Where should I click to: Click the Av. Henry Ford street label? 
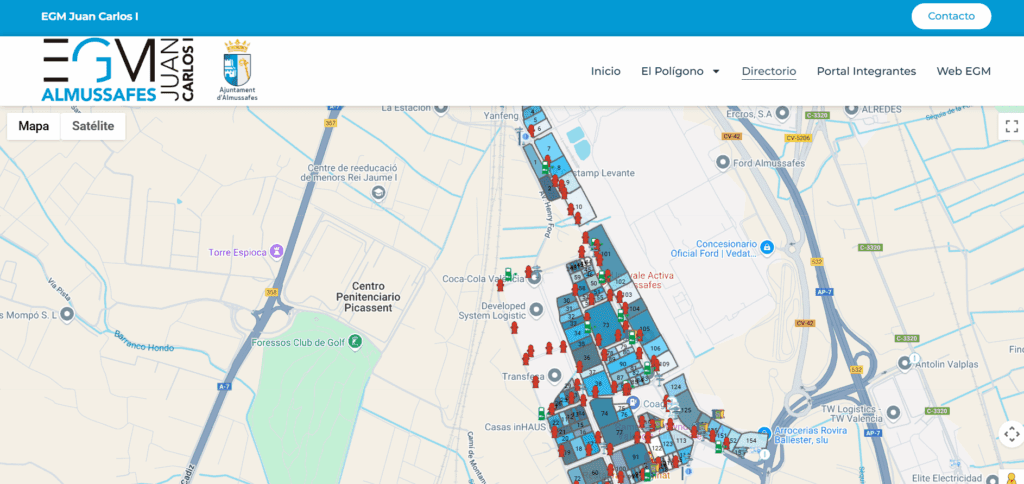pos(549,216)
